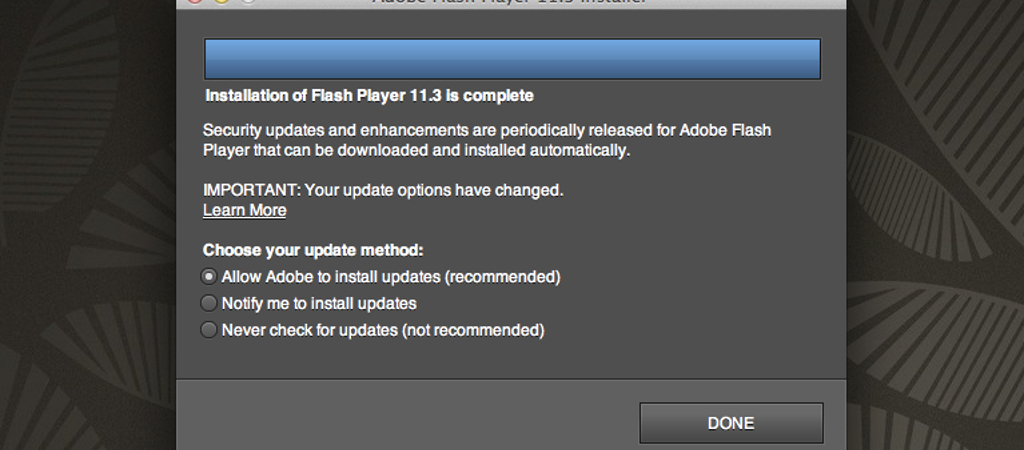
Task: Select Allow Adobe to install updates radio button
Action: point(208,277)
